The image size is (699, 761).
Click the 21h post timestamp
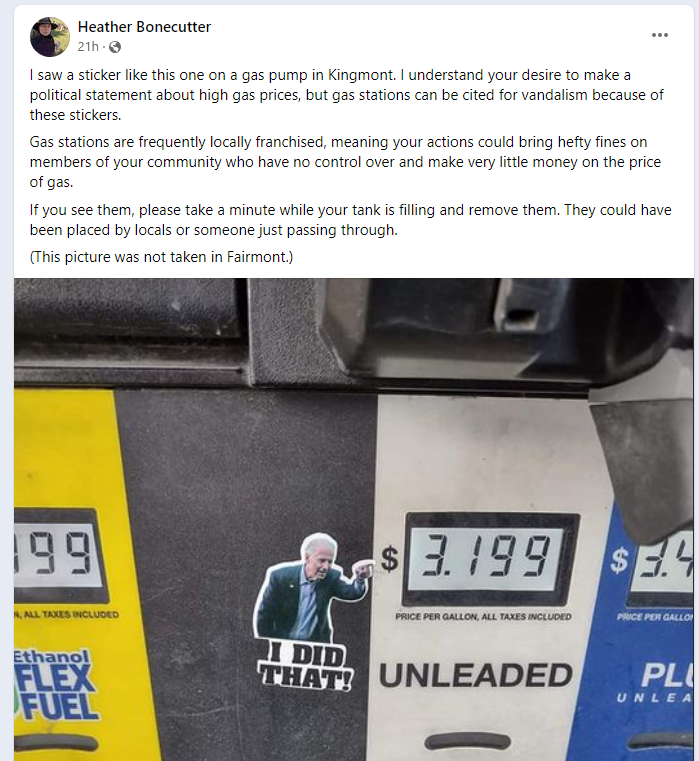click(88, 47)
